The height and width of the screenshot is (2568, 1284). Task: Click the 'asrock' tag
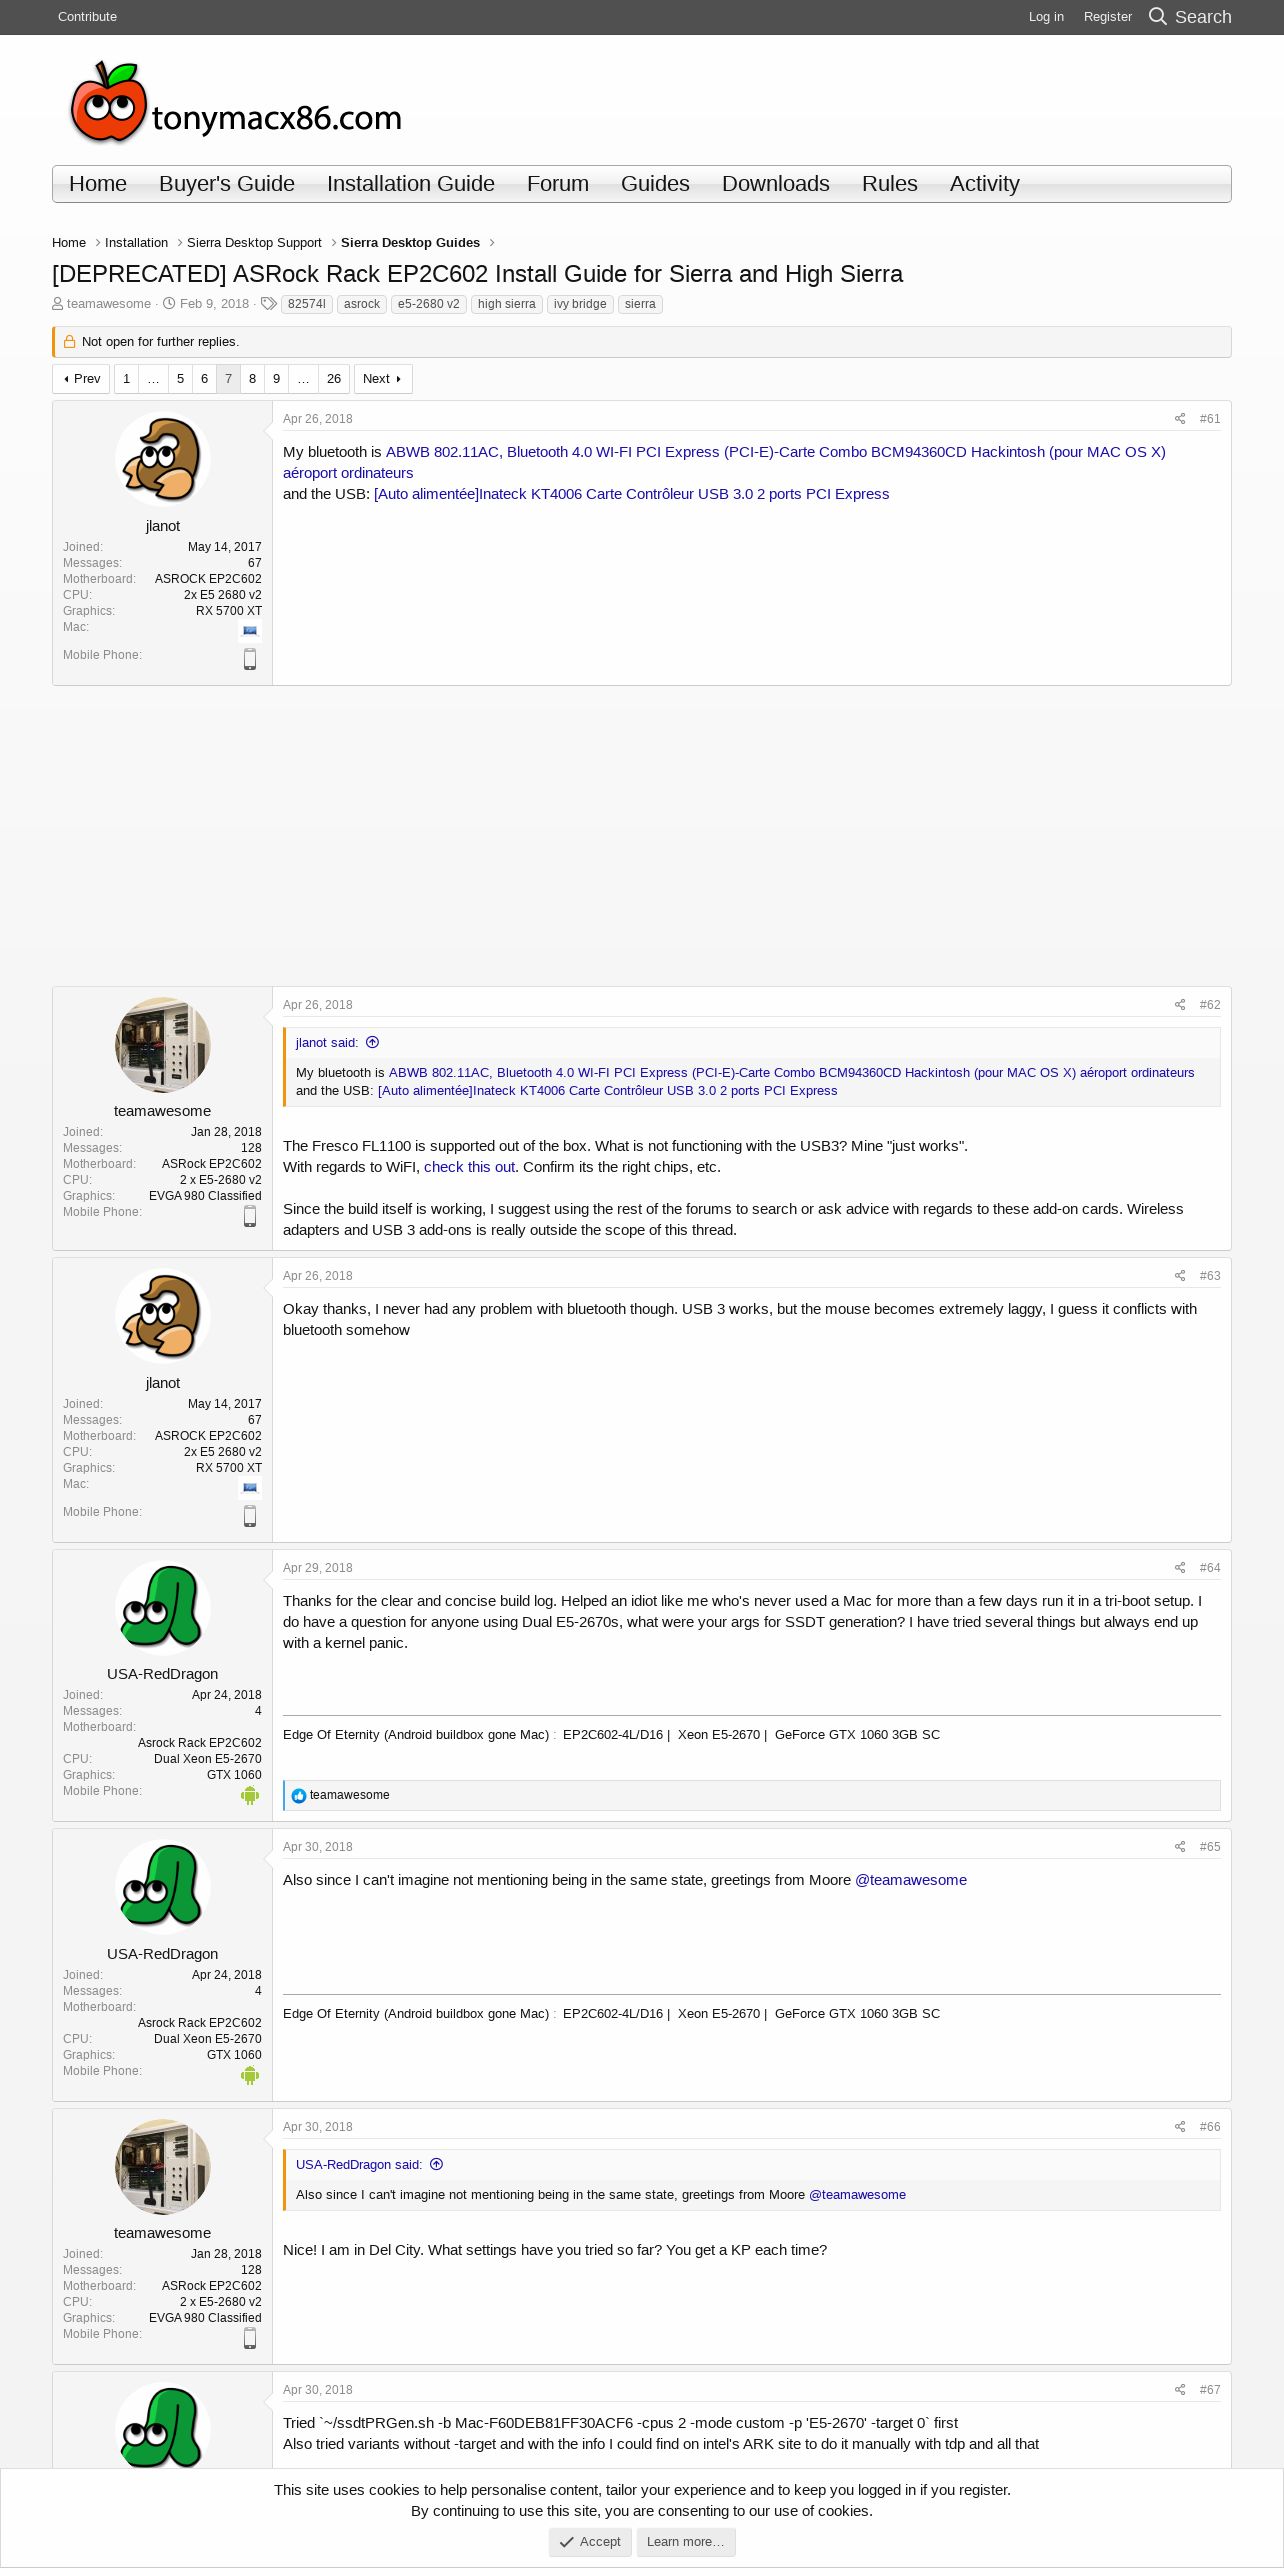362,305
